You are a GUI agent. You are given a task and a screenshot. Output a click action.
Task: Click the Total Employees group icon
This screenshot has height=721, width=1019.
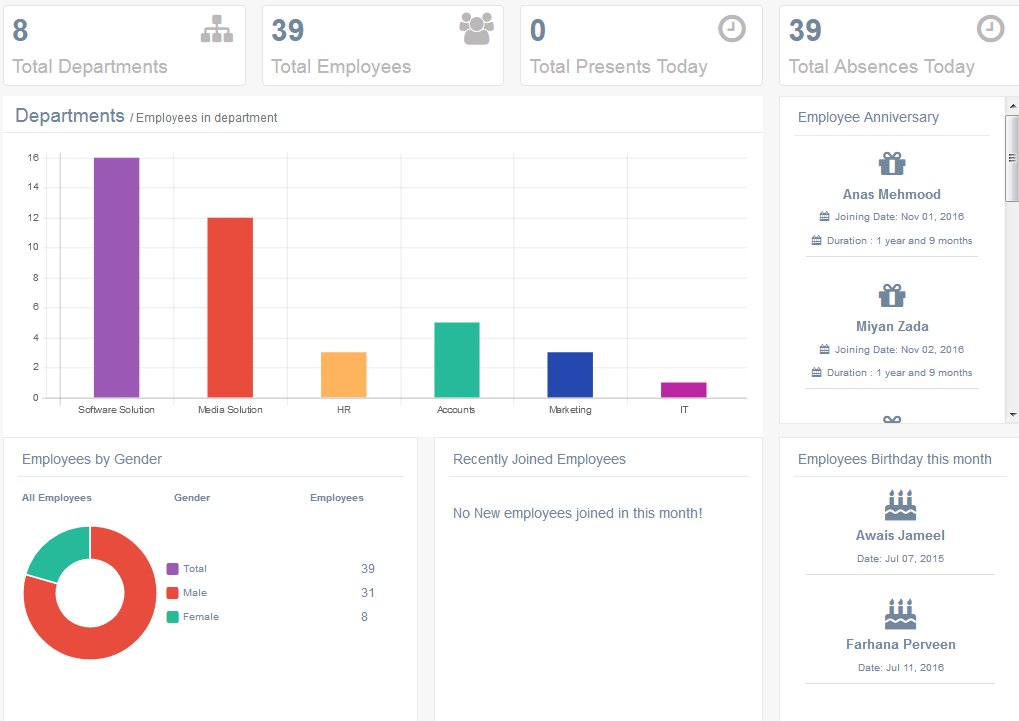point(476,29)
